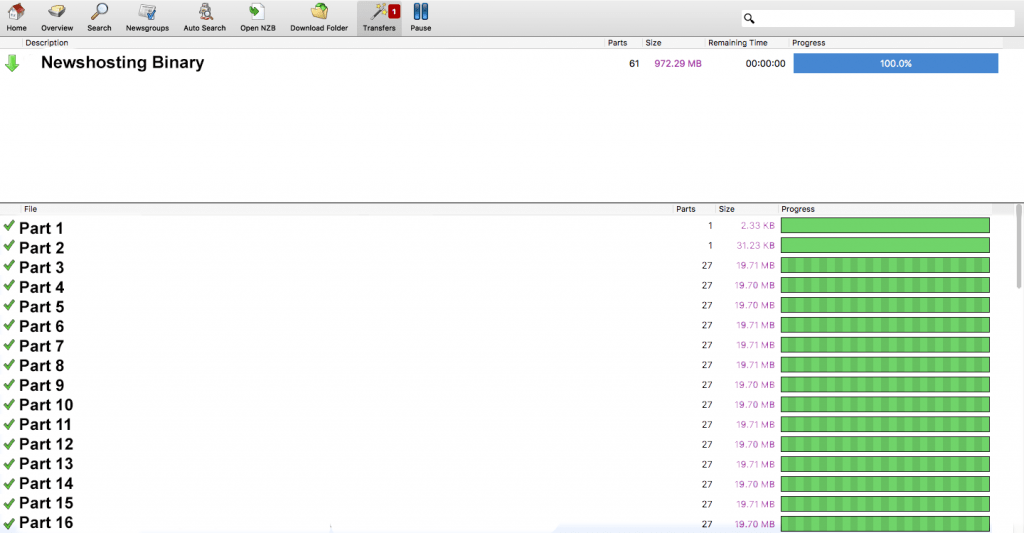The height and width of the screenshot is (533, 1024).
Task: Select the Newshosting Binary transfer row
Action: click(502, 63)
